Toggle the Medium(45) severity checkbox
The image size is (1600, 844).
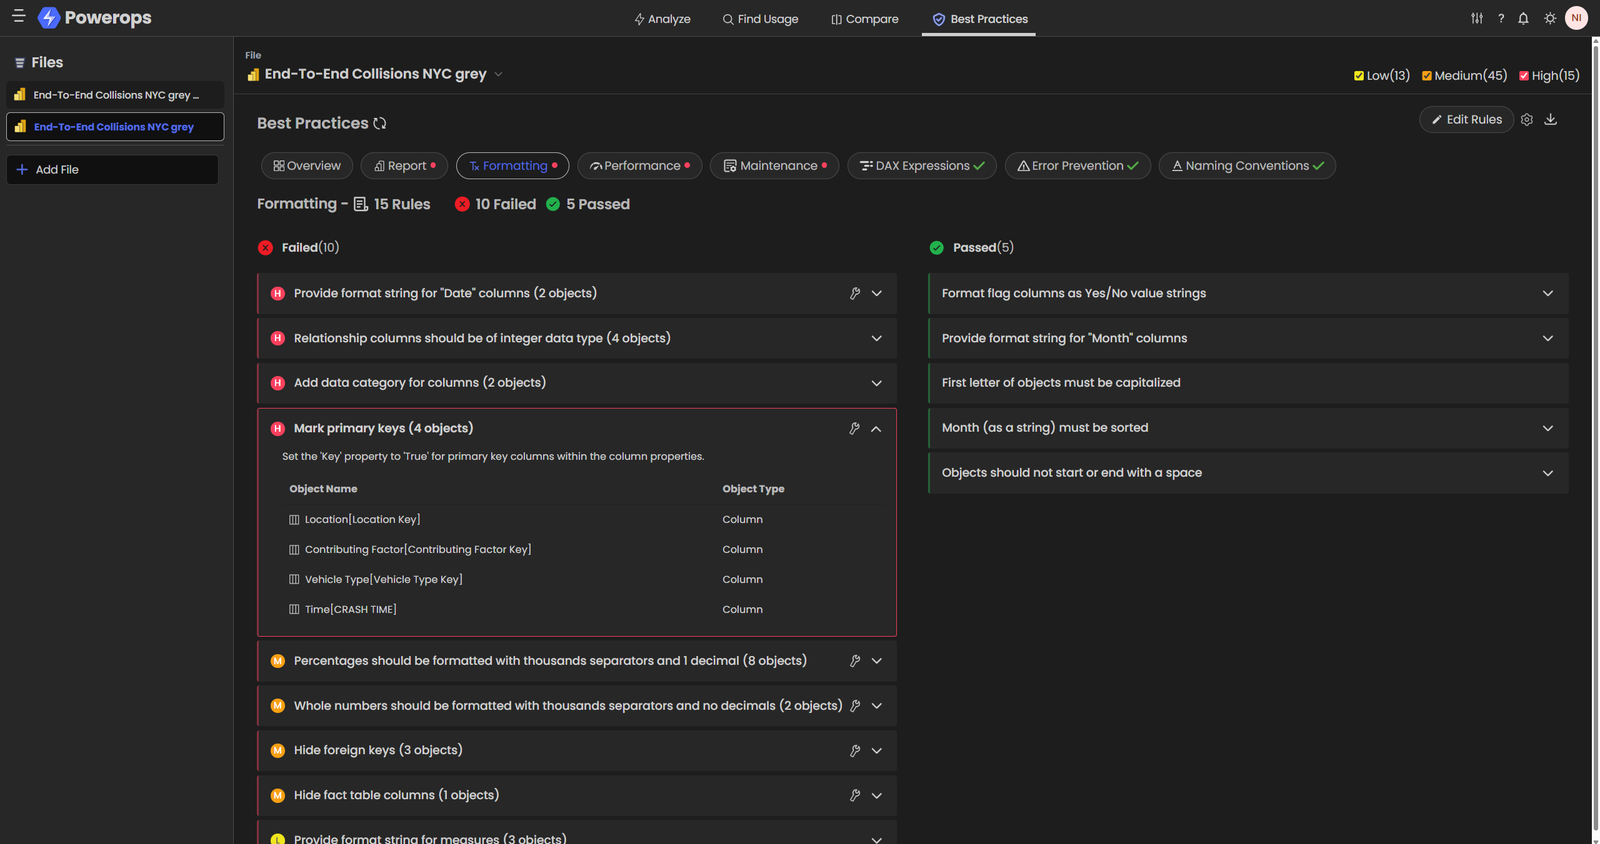[x=1427, y=76]
